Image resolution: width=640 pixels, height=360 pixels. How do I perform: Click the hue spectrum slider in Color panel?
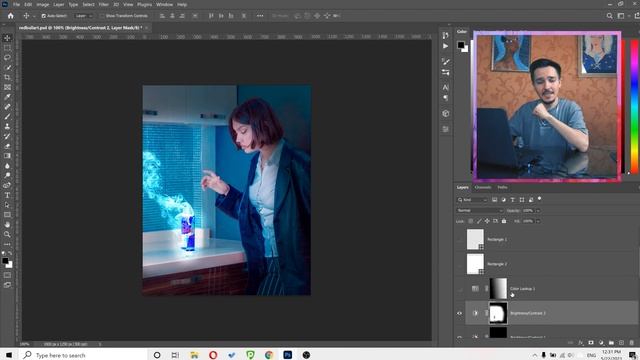coord(635,106)
